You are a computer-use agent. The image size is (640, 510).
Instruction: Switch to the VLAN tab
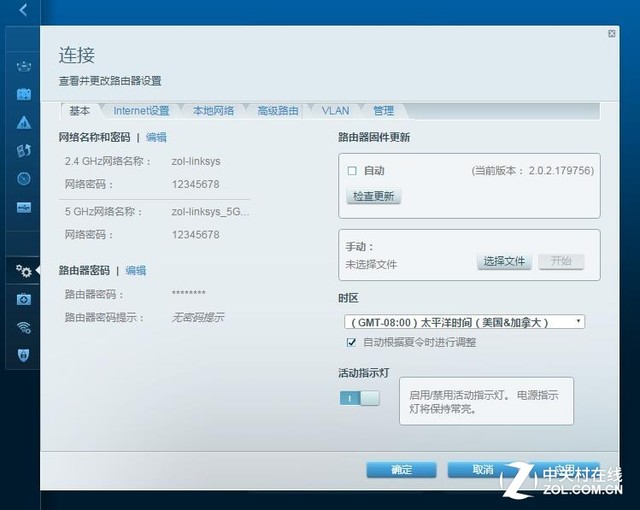[x=335, y=111]
